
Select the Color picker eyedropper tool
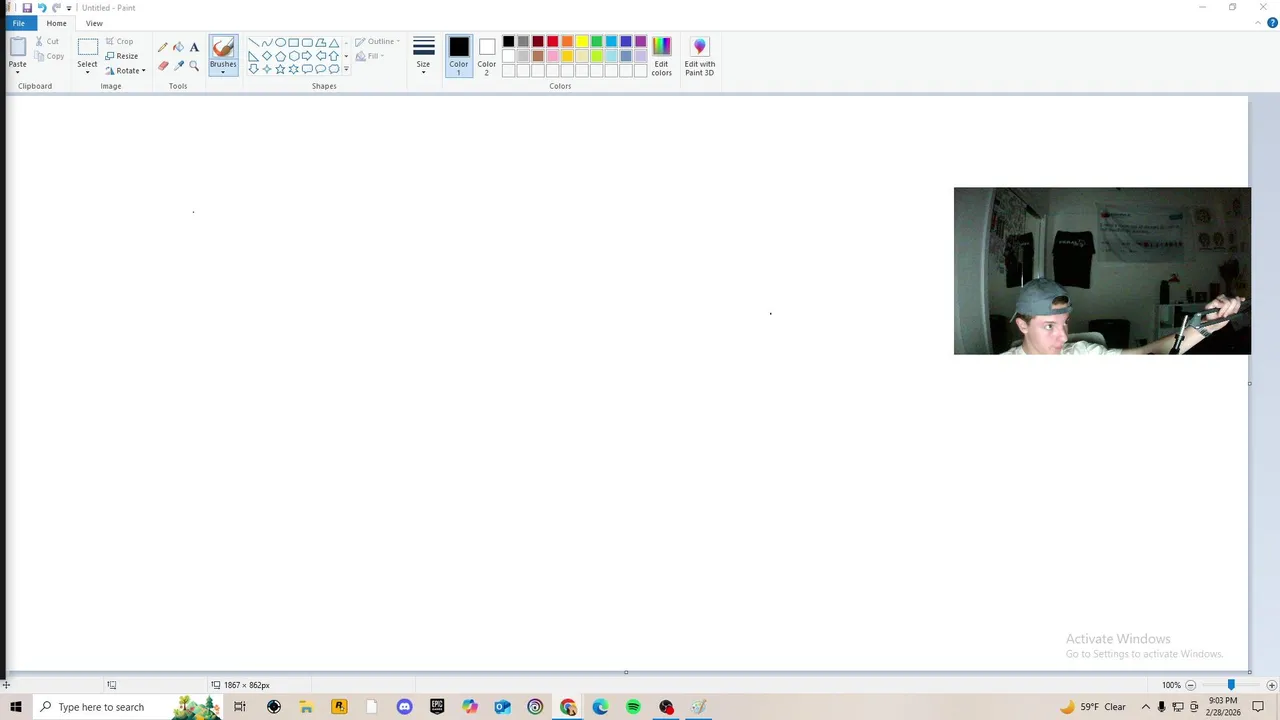(x=178, y=65)
